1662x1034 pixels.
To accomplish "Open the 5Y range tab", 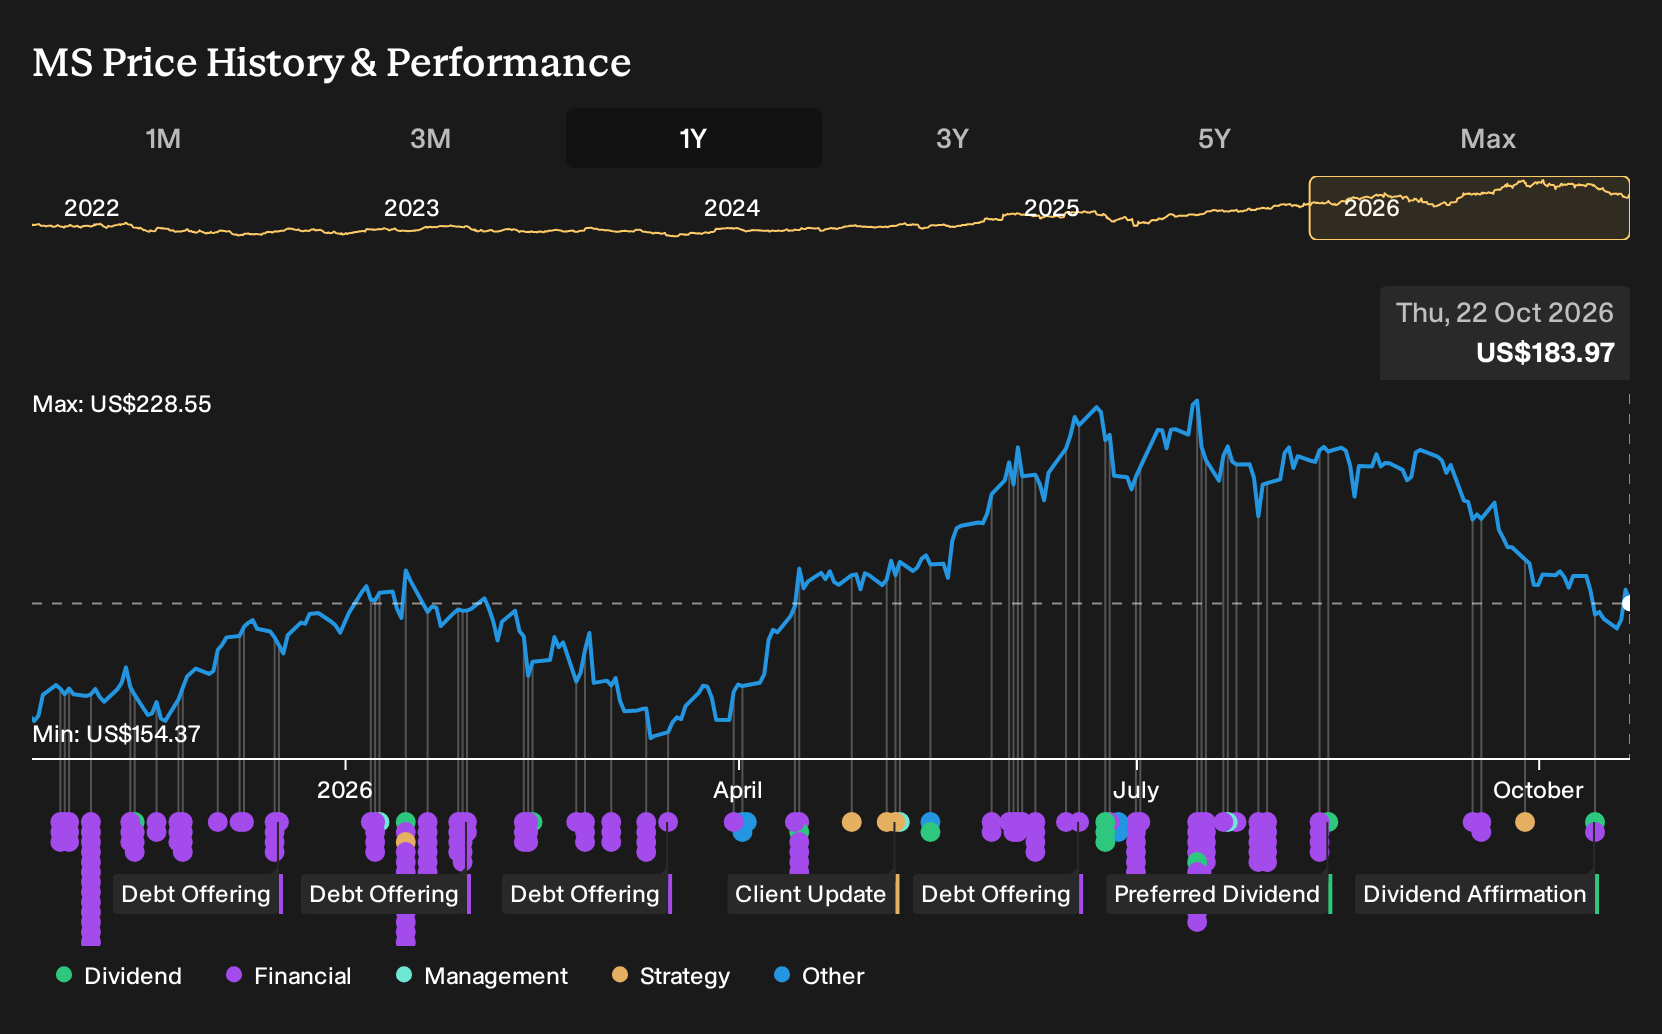I will (x=1214, y=138).
